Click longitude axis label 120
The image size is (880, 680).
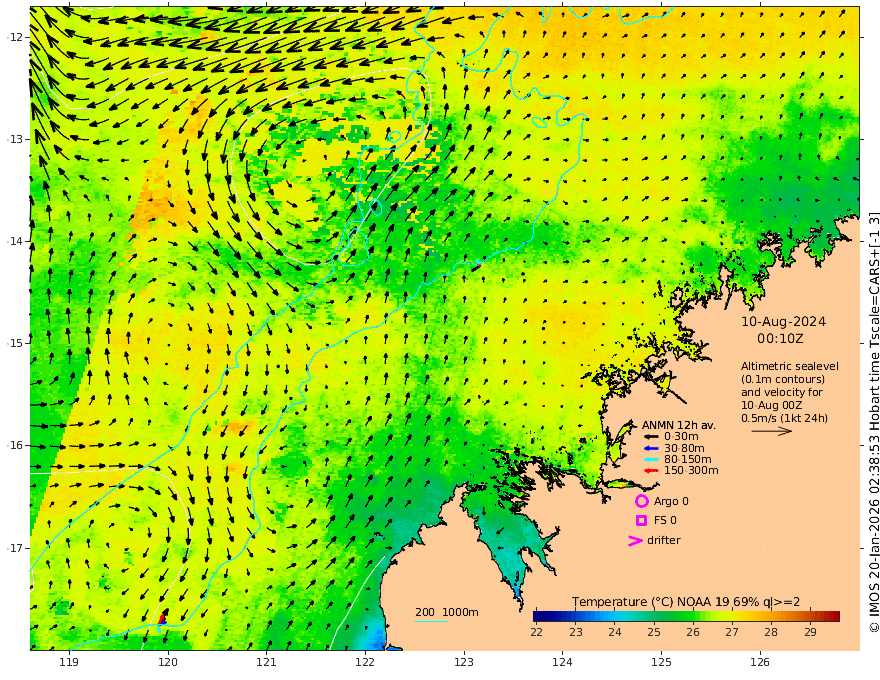(168, 663)
